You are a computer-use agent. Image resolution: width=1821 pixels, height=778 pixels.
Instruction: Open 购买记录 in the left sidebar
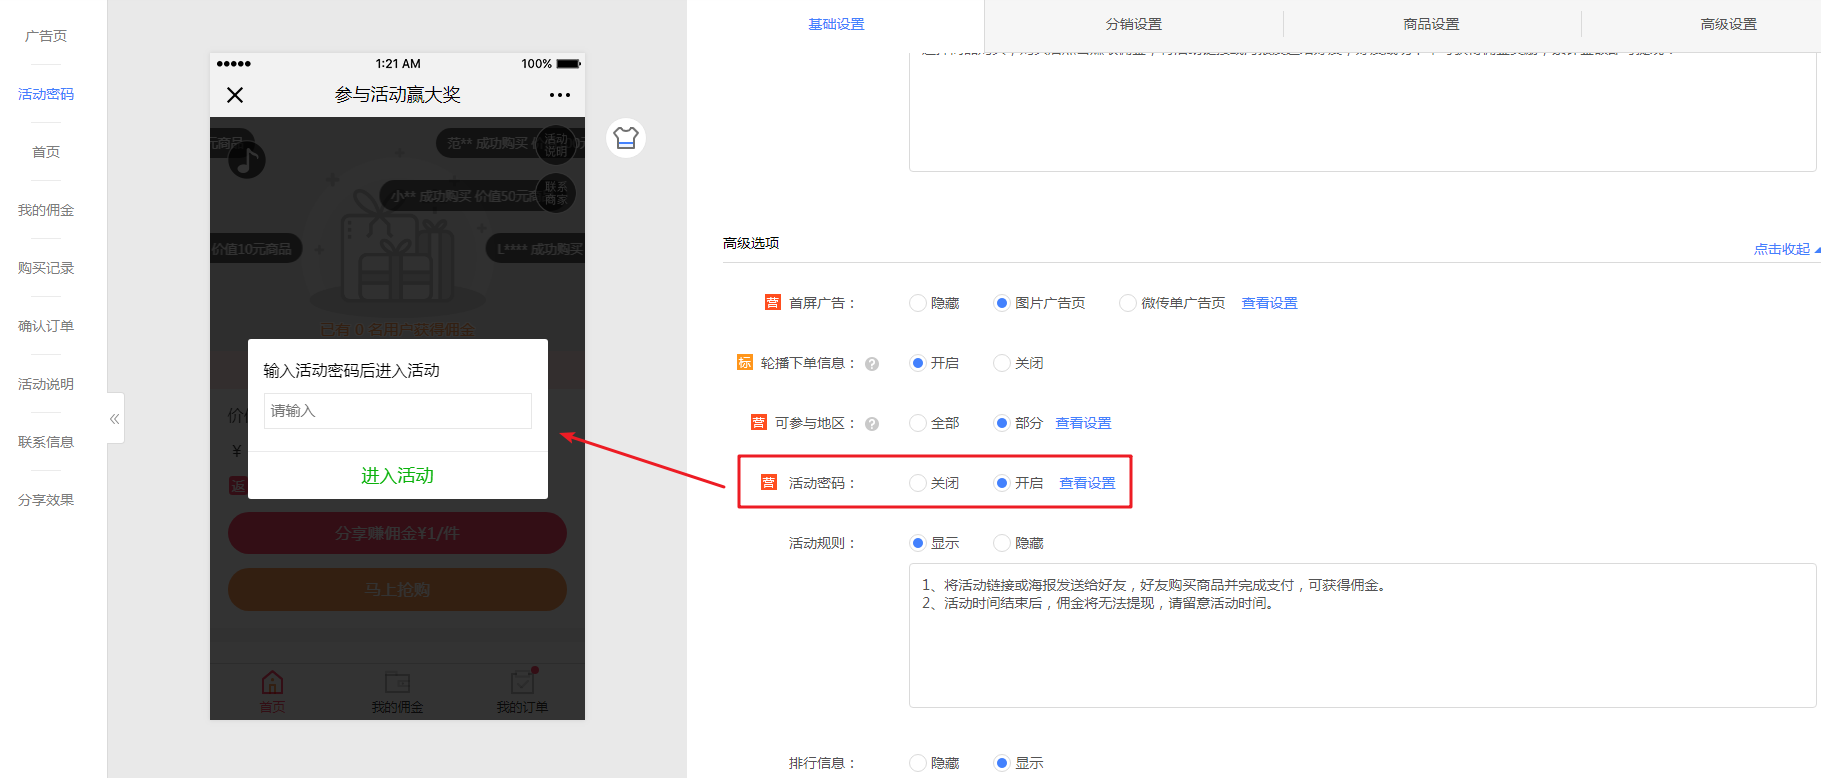(x=46, y=268)
